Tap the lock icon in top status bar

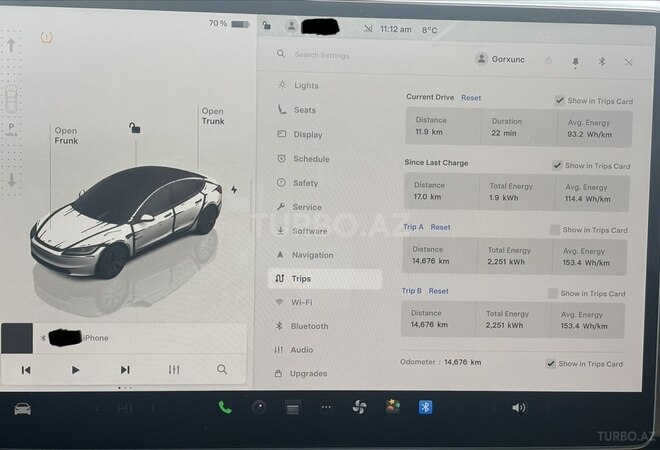[x=266, y=25]
